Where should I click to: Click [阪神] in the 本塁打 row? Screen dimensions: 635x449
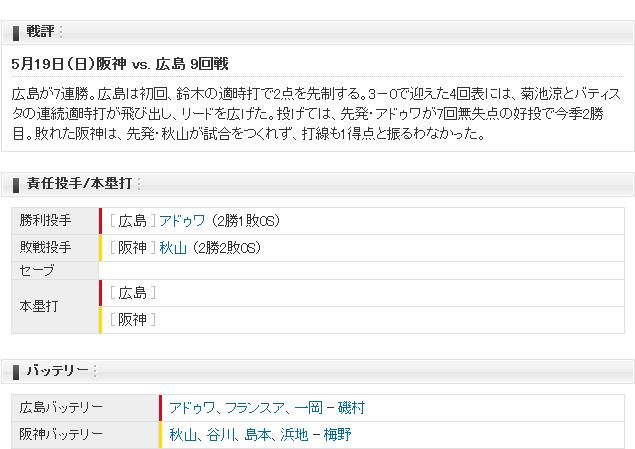(x=132, y=320)
